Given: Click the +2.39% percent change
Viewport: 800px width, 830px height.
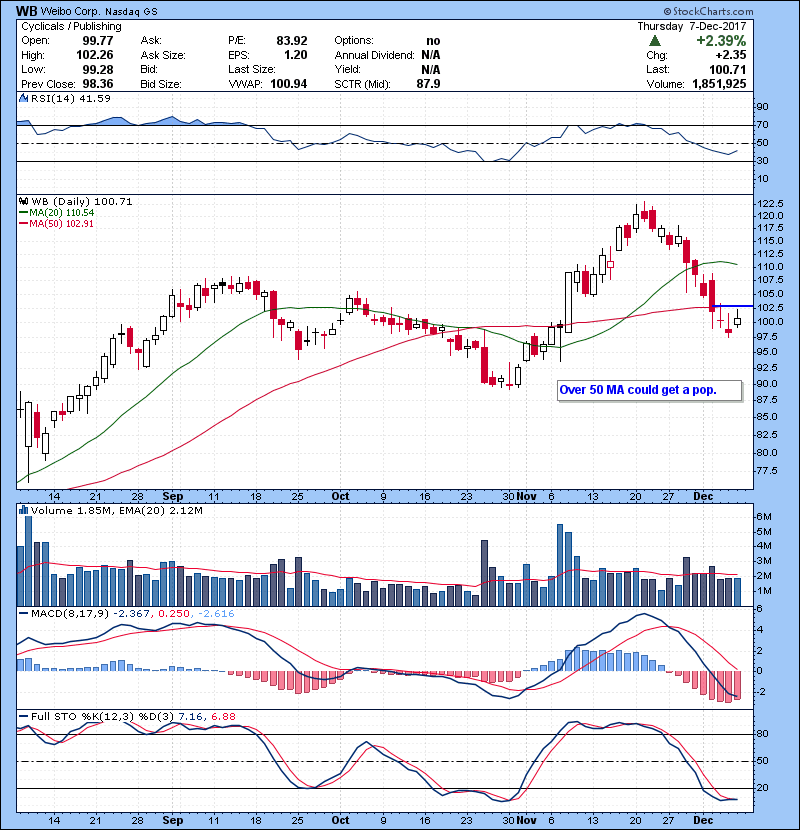Looking at the screenshot, I should tap(721, 41).
